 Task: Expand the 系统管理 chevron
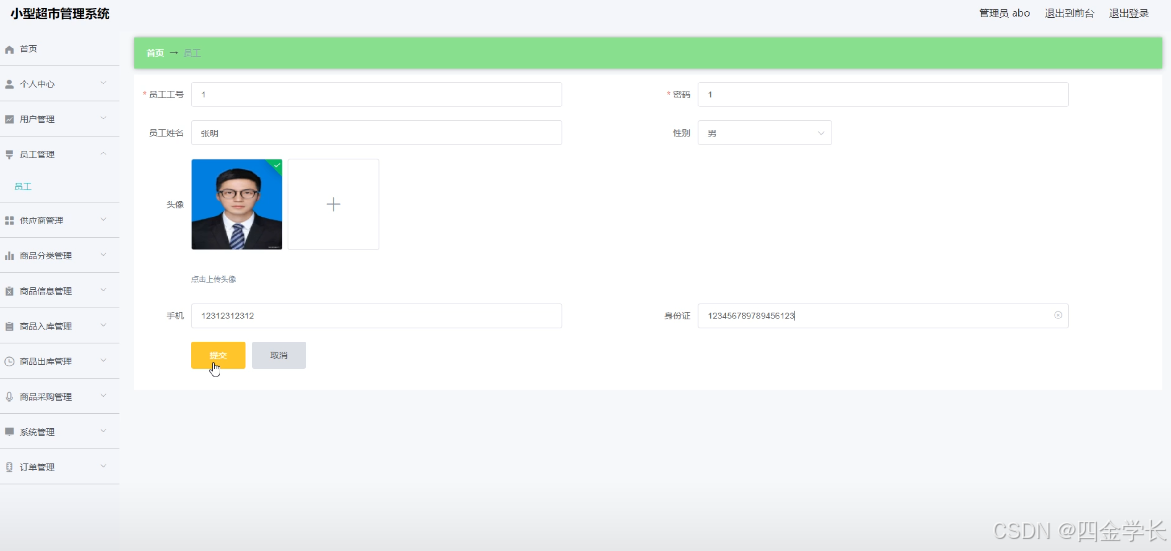(104, 431)
